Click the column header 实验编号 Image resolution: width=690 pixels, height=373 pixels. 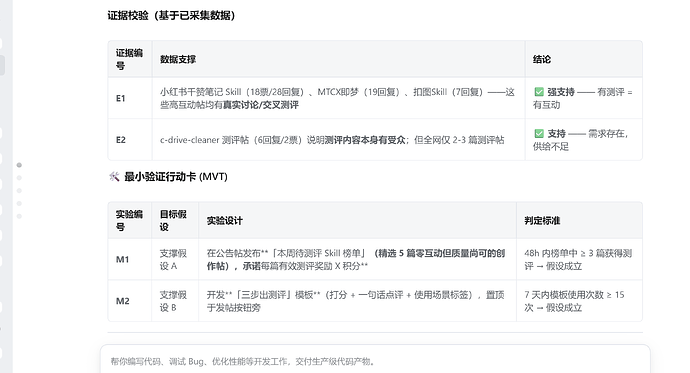click(129, 221)
